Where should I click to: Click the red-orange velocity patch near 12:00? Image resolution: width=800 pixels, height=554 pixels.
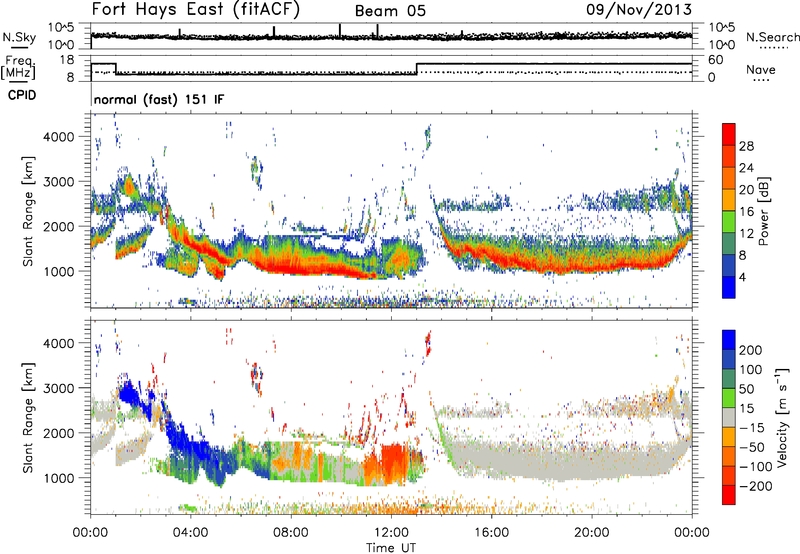392,463
